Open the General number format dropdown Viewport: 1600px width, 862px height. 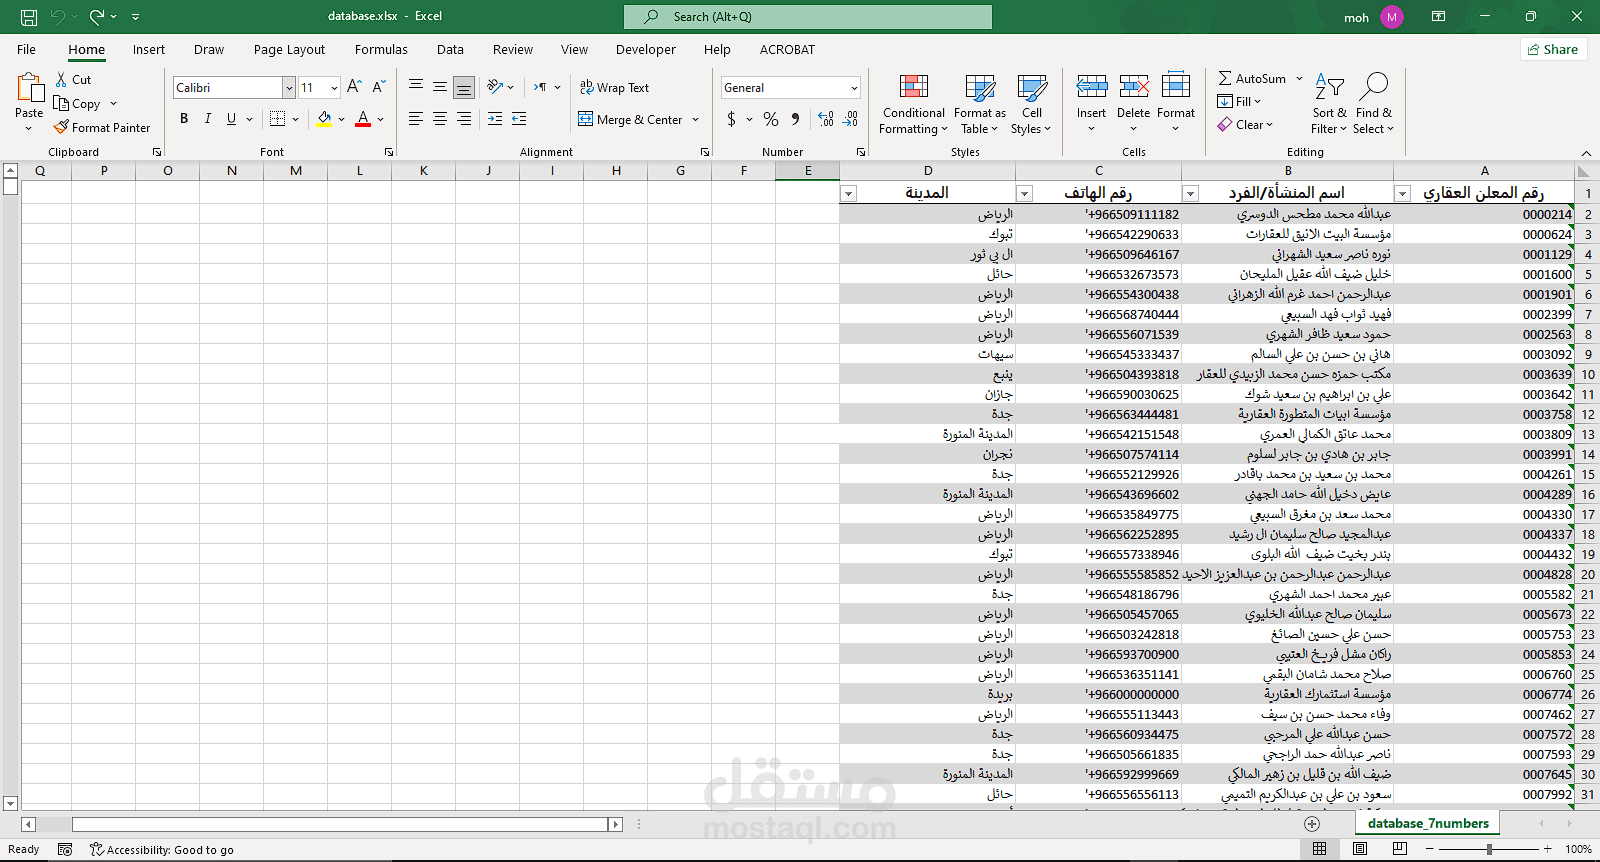[x=854, y=88]
